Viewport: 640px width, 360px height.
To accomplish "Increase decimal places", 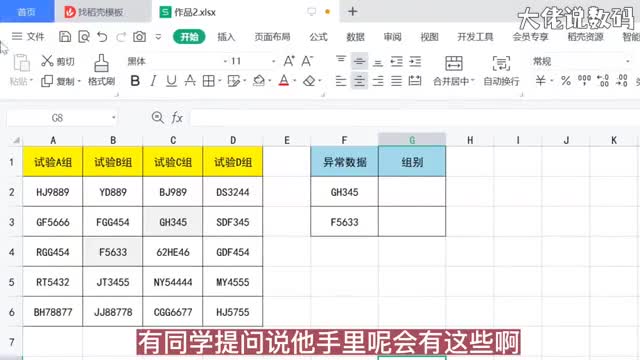I will pos(603,80).
